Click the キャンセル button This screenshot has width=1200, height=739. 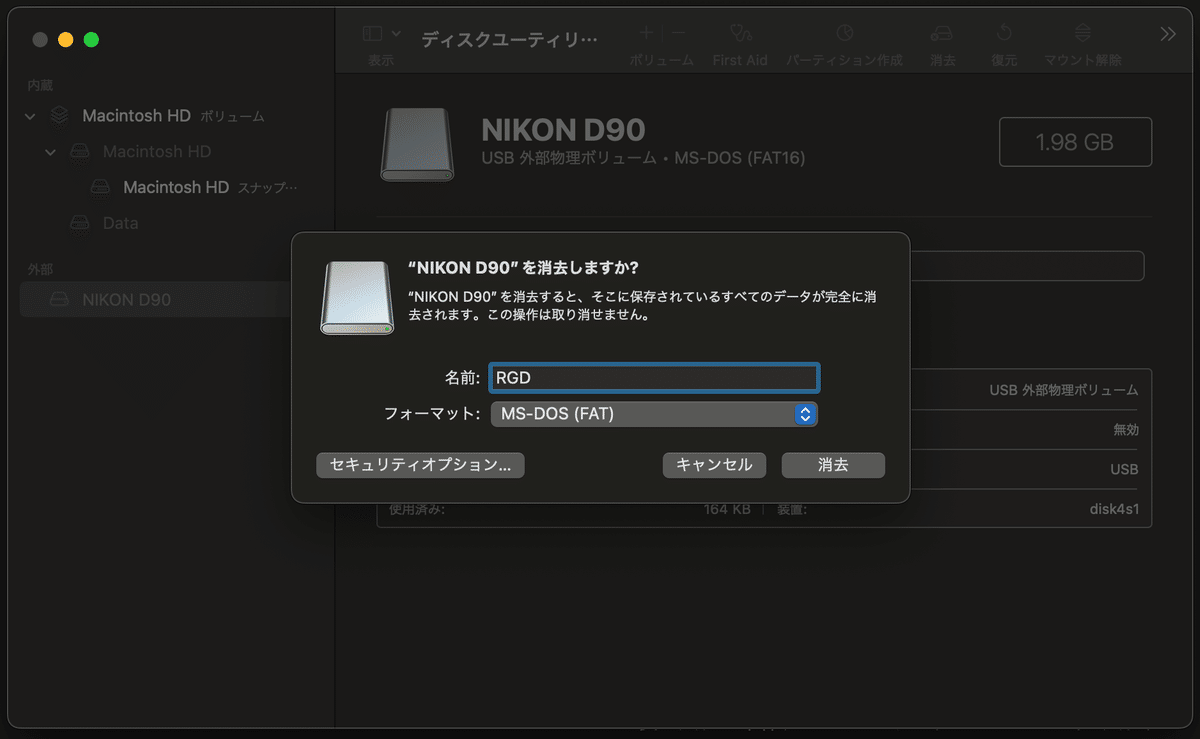pos(714,465)
